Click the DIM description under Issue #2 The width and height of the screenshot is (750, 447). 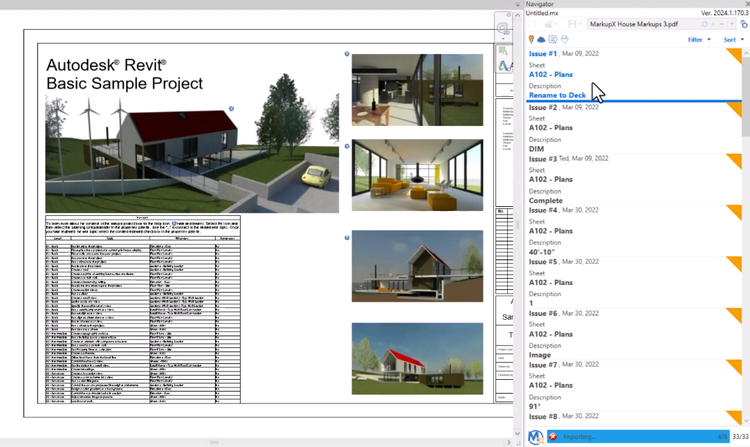536,149
